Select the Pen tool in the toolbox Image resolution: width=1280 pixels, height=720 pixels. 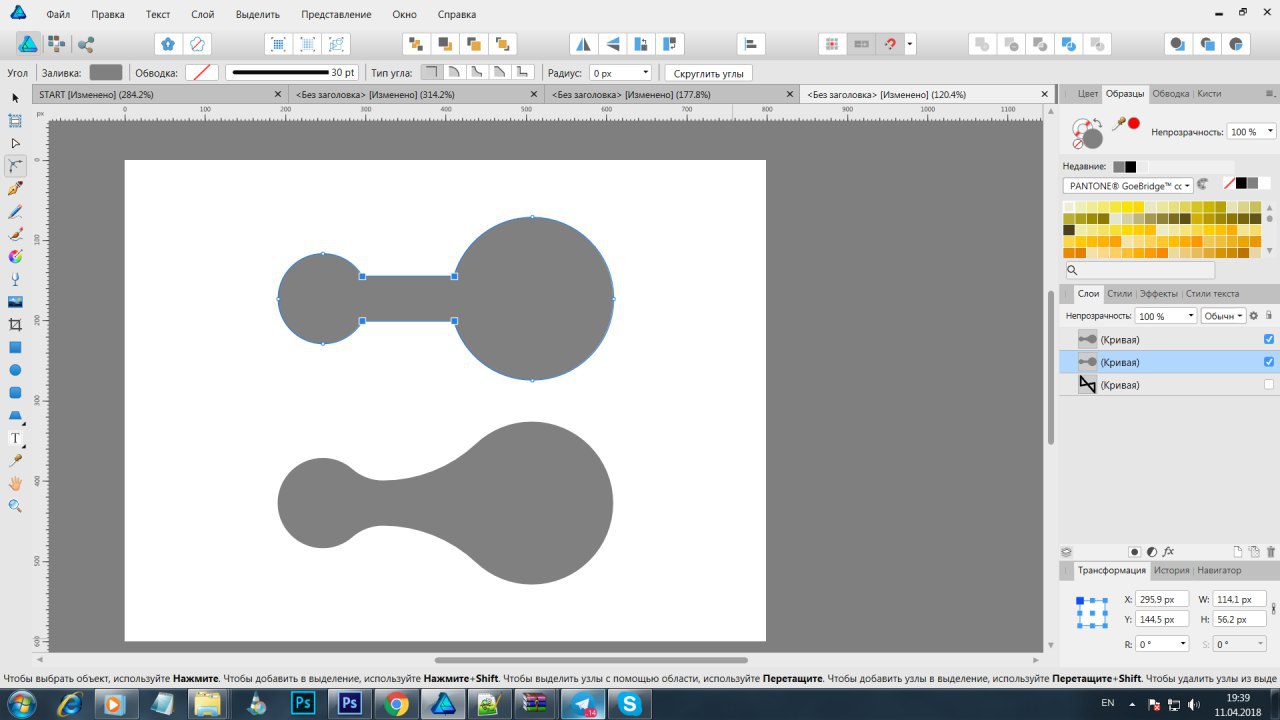coord(15,188)
